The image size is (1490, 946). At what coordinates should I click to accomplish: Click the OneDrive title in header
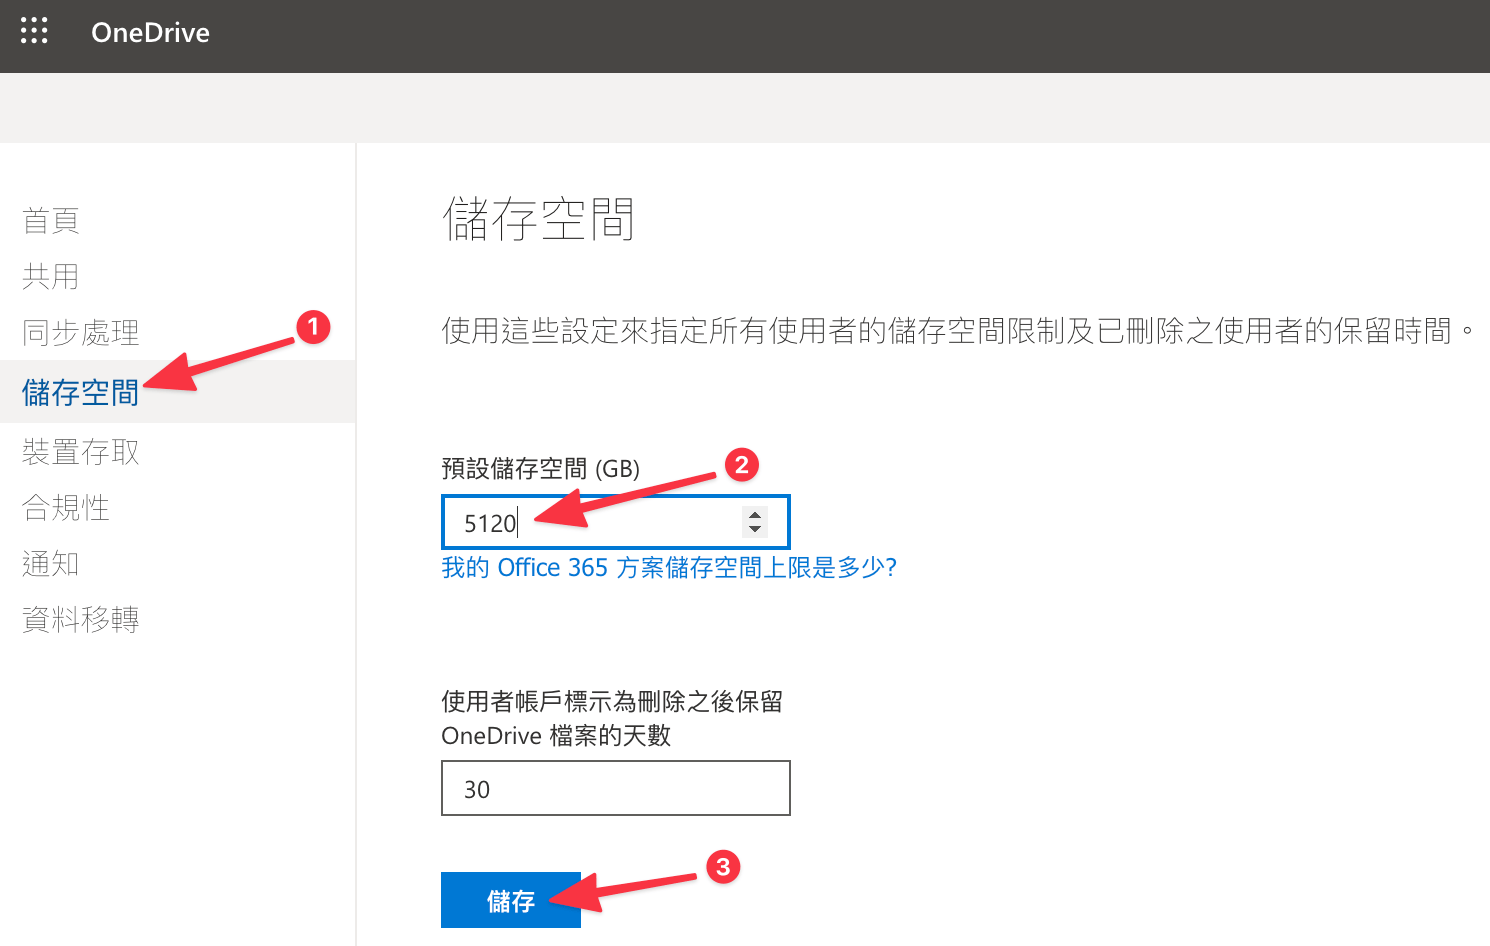150,33
